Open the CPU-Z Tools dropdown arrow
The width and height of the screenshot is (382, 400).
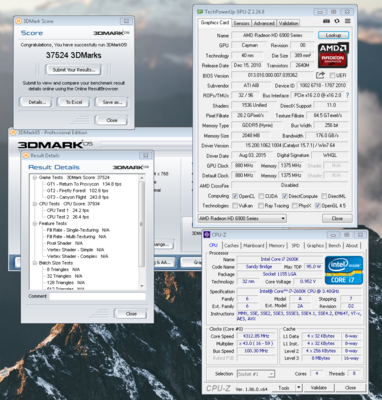[299, 387]
